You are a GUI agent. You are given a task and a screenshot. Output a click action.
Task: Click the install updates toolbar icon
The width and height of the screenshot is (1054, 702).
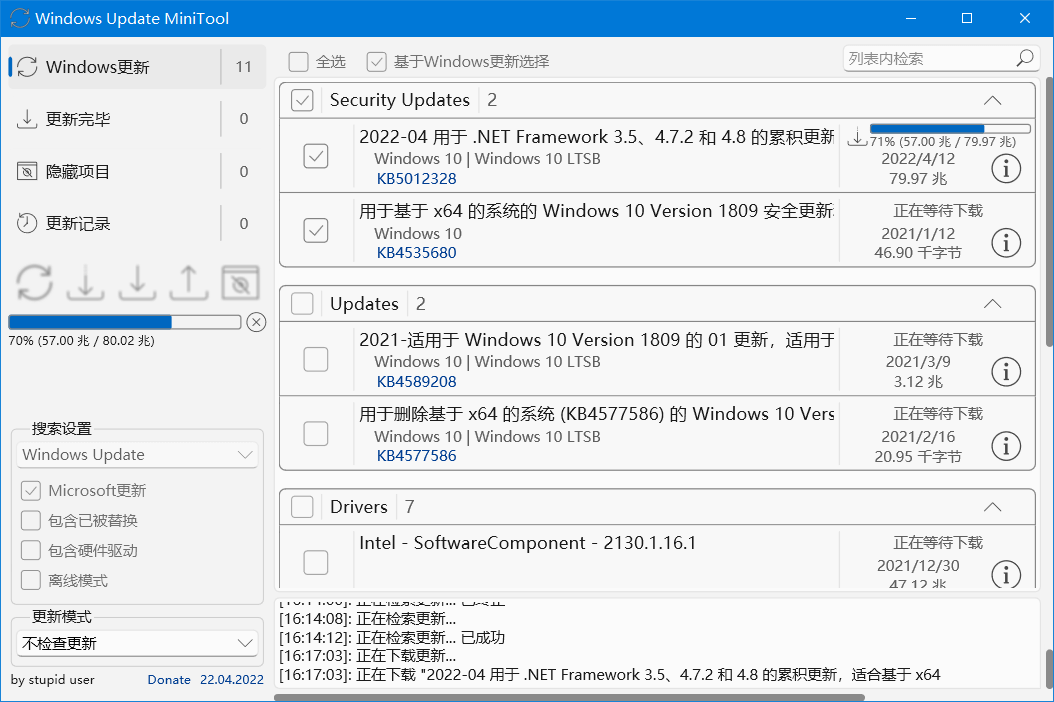[137, 282]
